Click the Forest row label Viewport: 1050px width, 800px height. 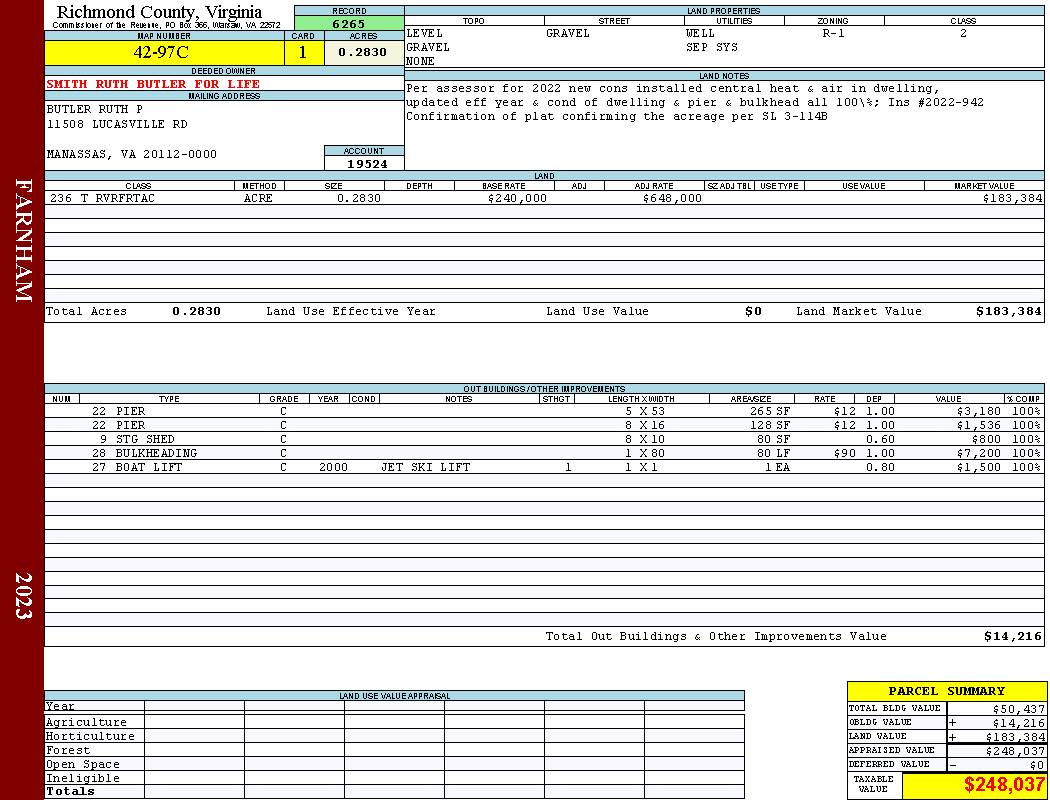pyautogui.click(x=68, y=750)
